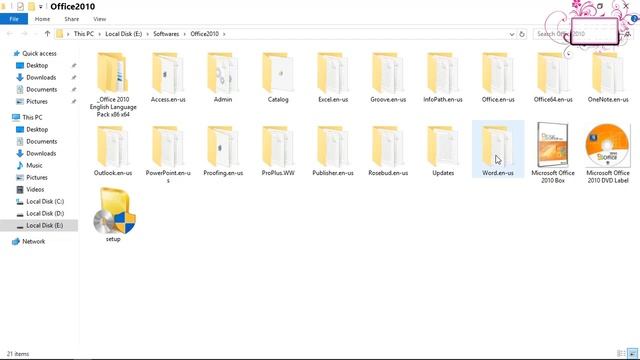
Task: Select Quick access in navigation pane
Action: (x=39, y=53)
